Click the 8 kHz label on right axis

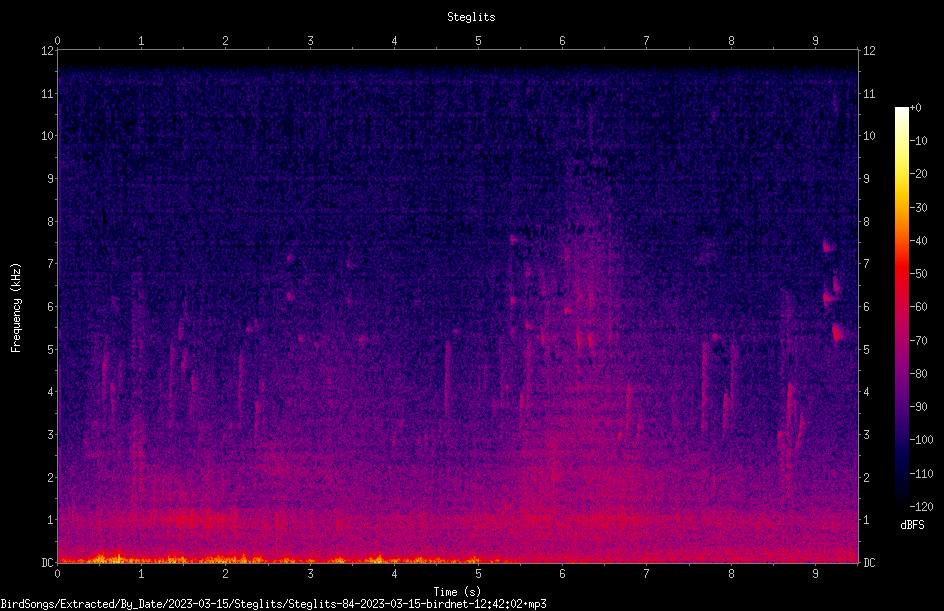[866, 222]
